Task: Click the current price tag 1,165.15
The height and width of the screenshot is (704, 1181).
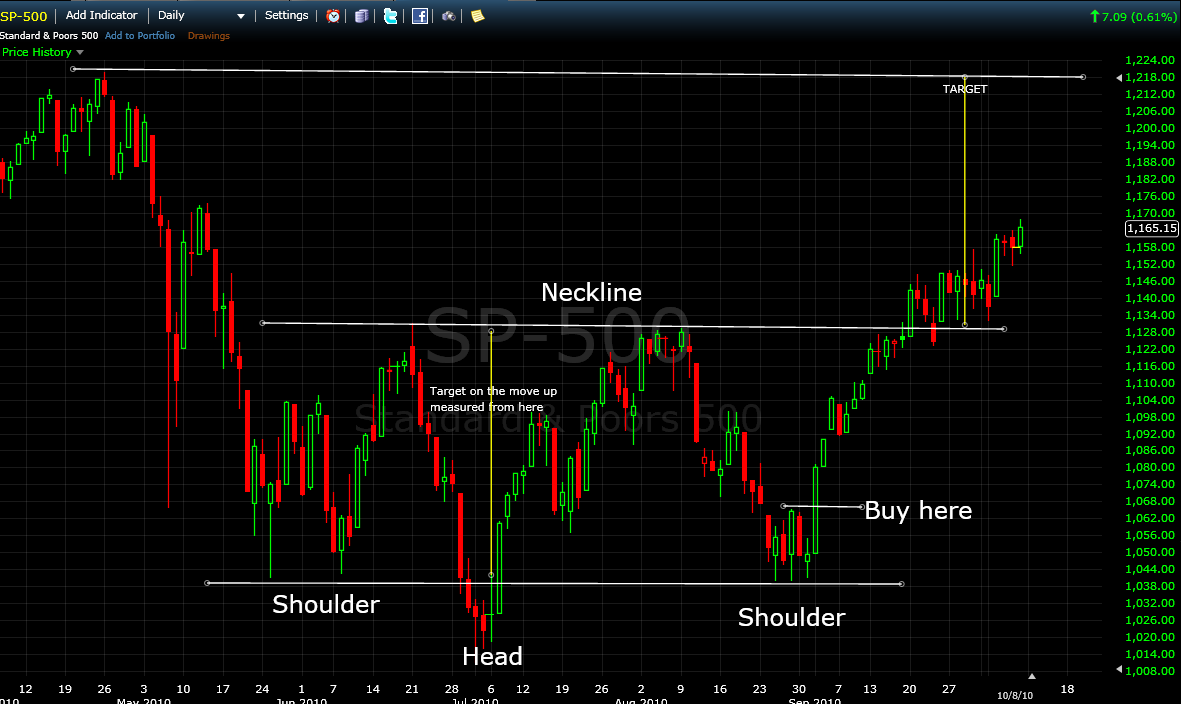Action: (1152, 228)
